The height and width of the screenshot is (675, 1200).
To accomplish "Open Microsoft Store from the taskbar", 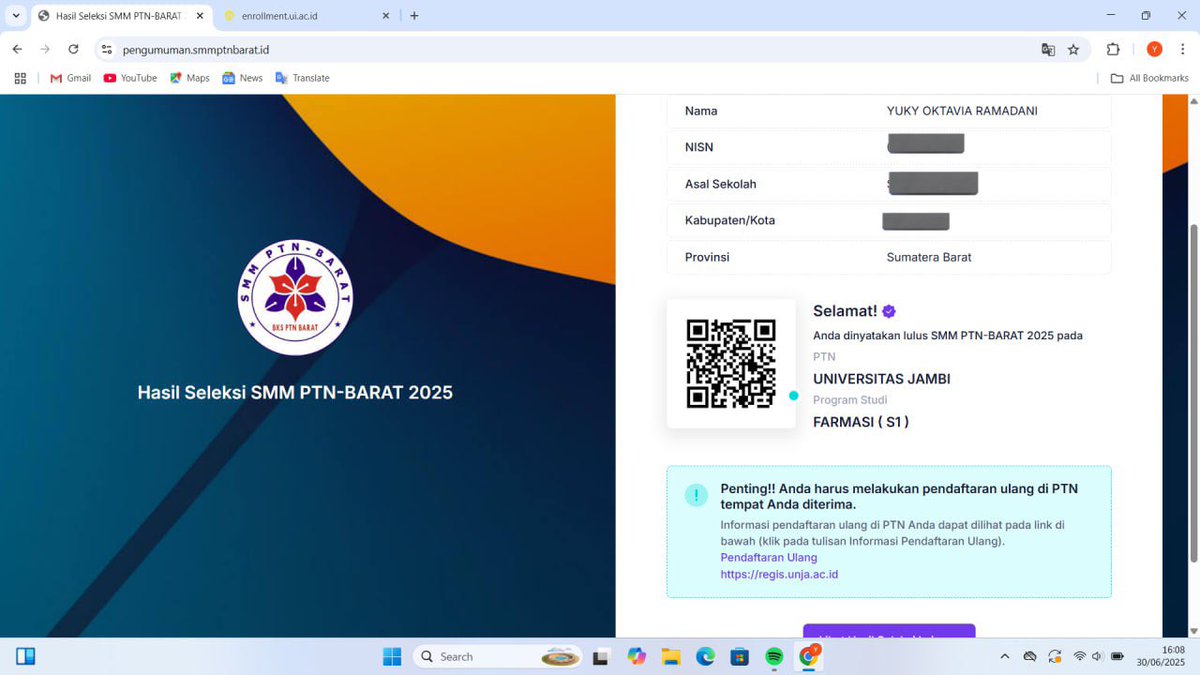I will click(x=739, y=657).
